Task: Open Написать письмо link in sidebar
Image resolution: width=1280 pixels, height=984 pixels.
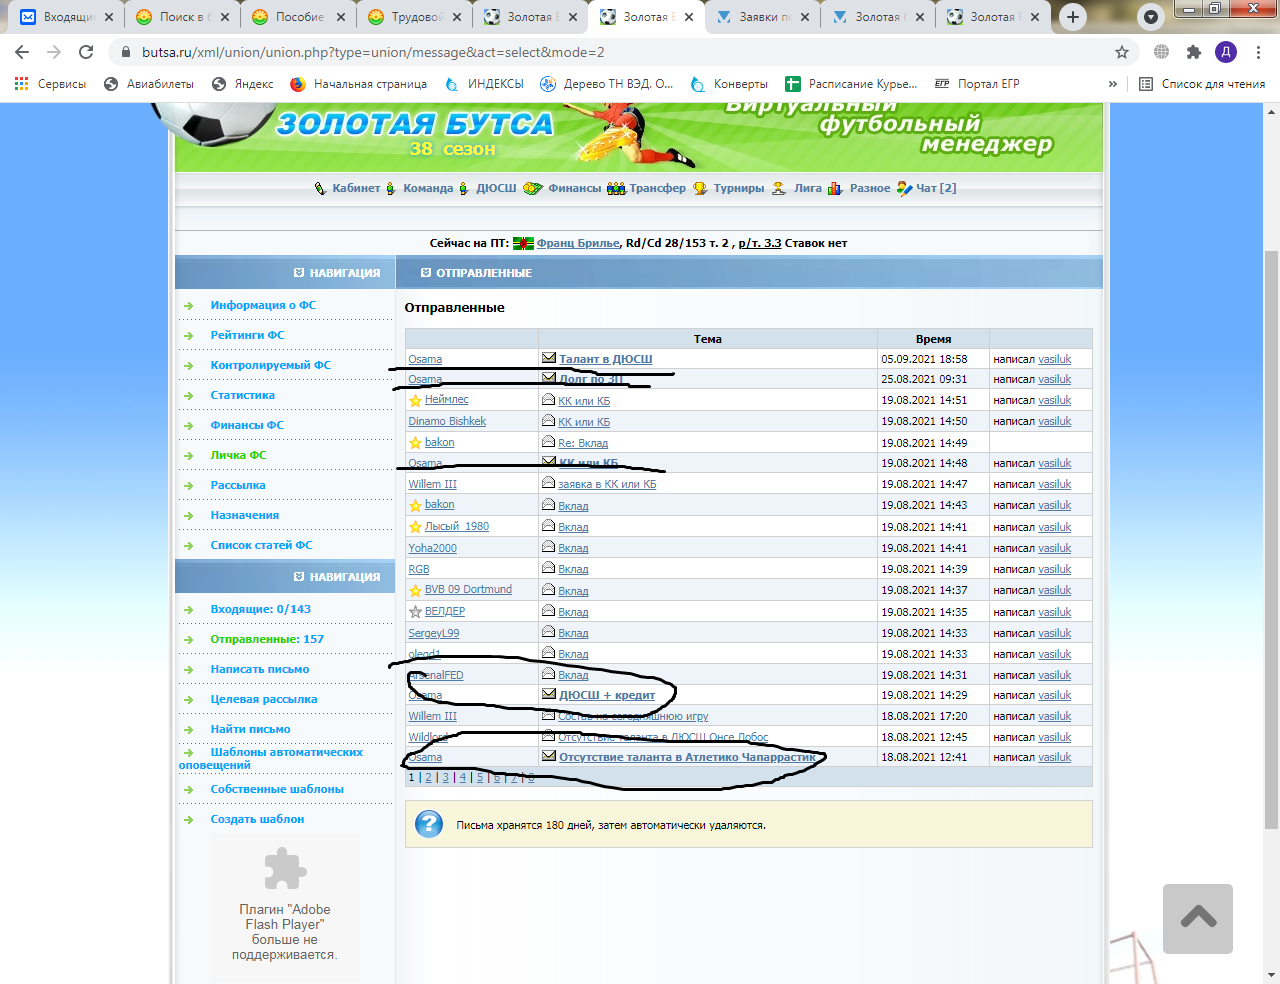Action: click(259, 669)
